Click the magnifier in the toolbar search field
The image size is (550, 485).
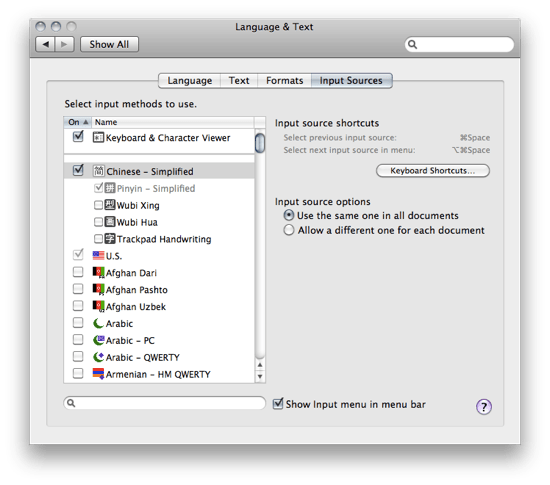[x=412, y=45]
